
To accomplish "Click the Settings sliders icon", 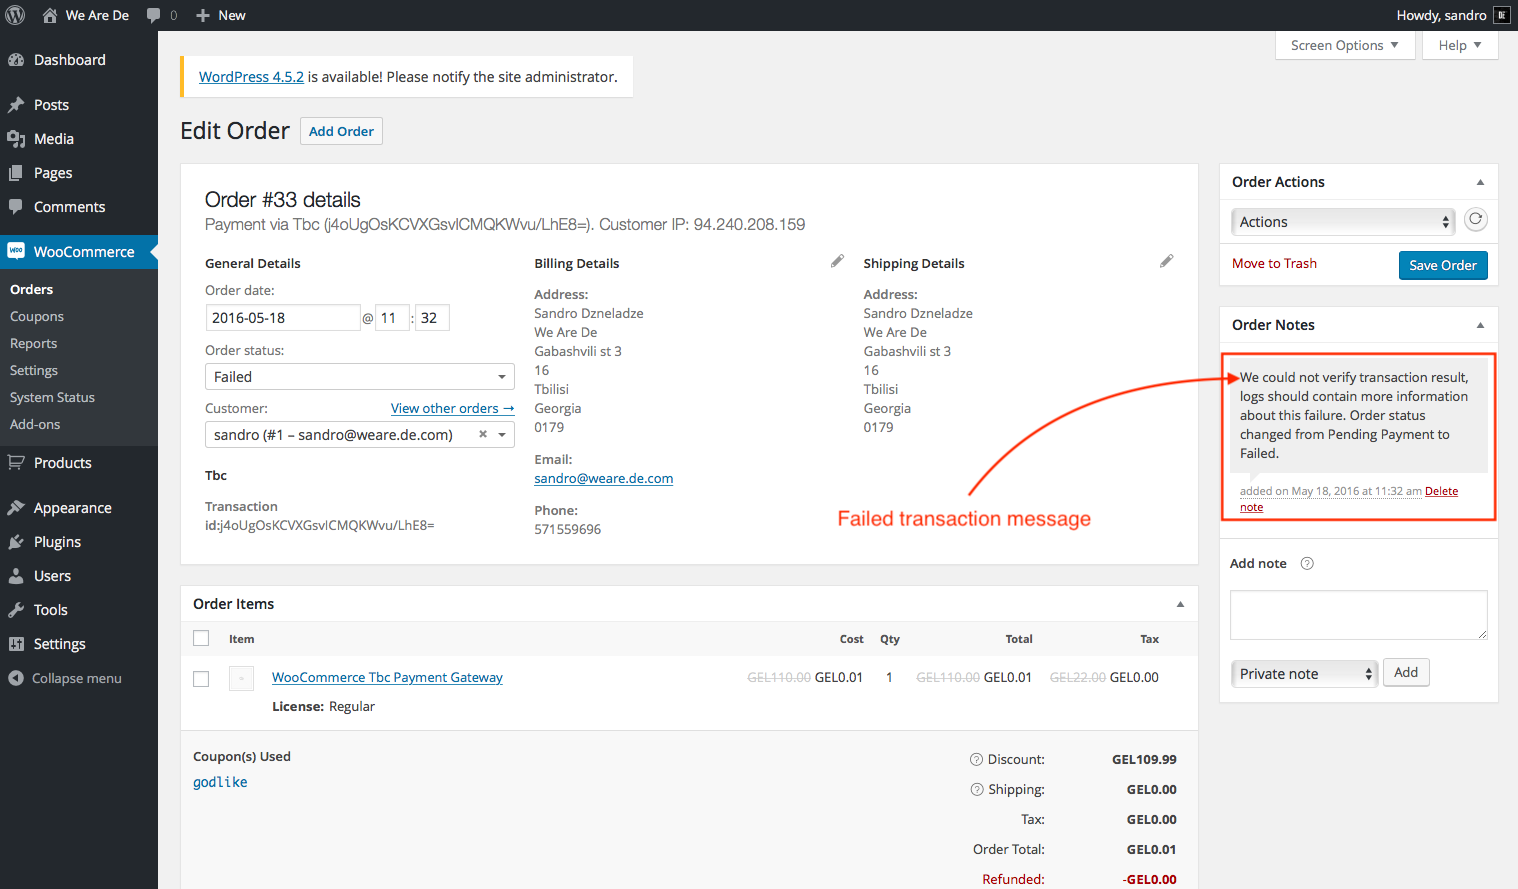I will click(x=16, y=644).
